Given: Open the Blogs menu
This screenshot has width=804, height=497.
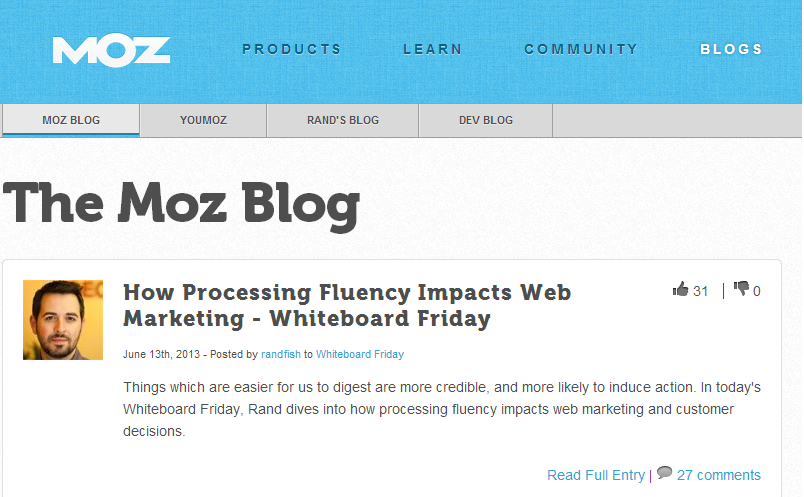Looking at the screenshot, I should pyautogui.click(x=732, y=49).
